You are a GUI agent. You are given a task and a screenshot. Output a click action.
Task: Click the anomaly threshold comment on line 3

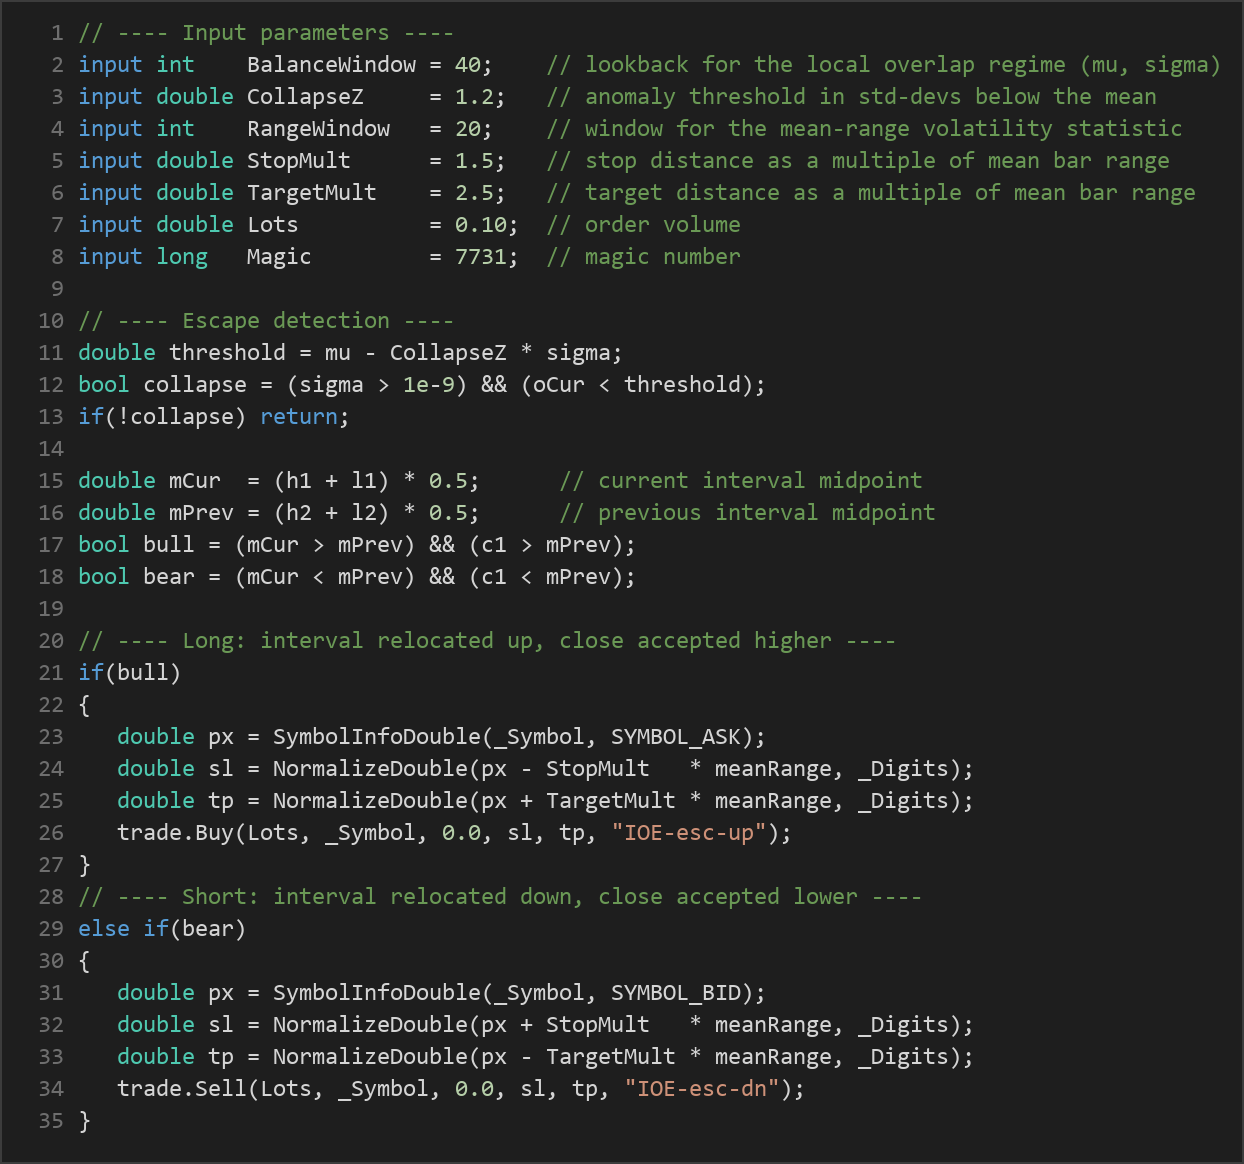[851, 97]
